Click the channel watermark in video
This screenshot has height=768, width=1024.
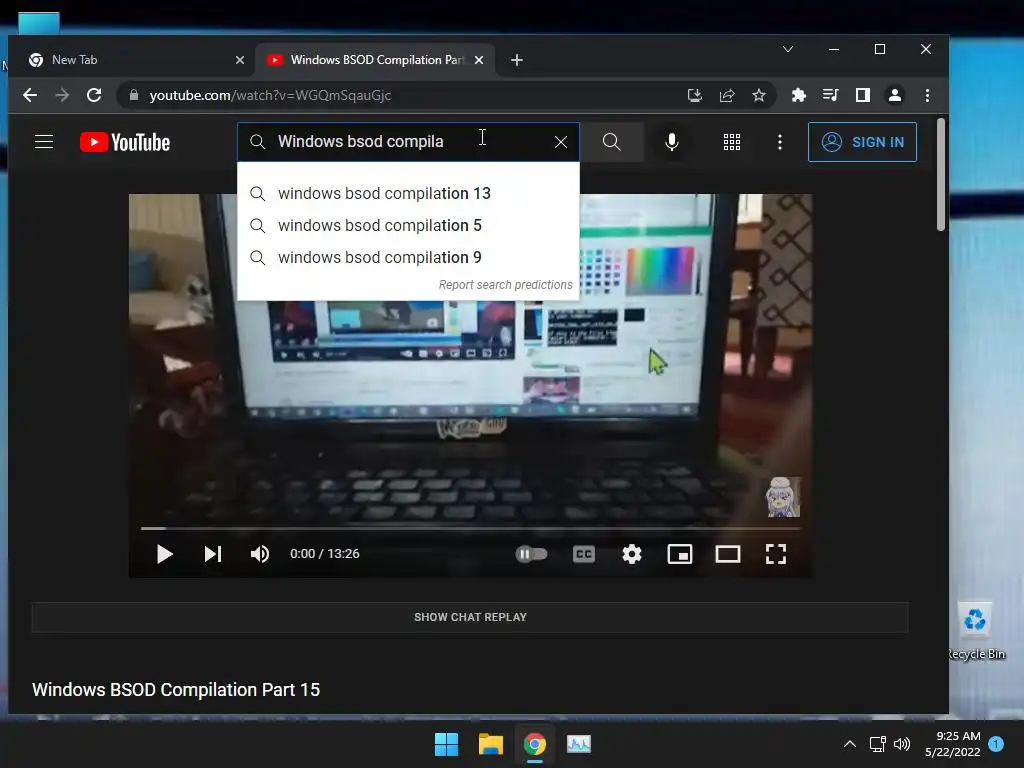[x=782, y=497]
